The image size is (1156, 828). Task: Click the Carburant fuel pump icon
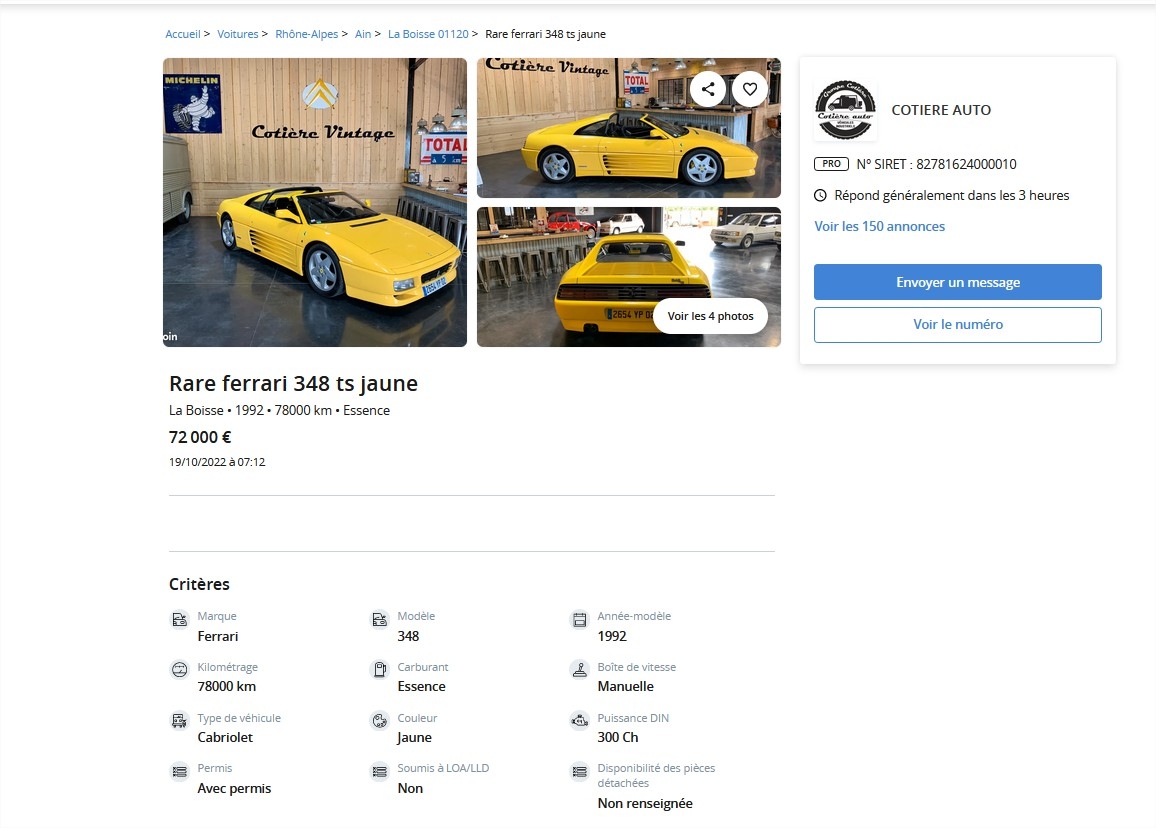pyautogui.click(x=380, y=669)
